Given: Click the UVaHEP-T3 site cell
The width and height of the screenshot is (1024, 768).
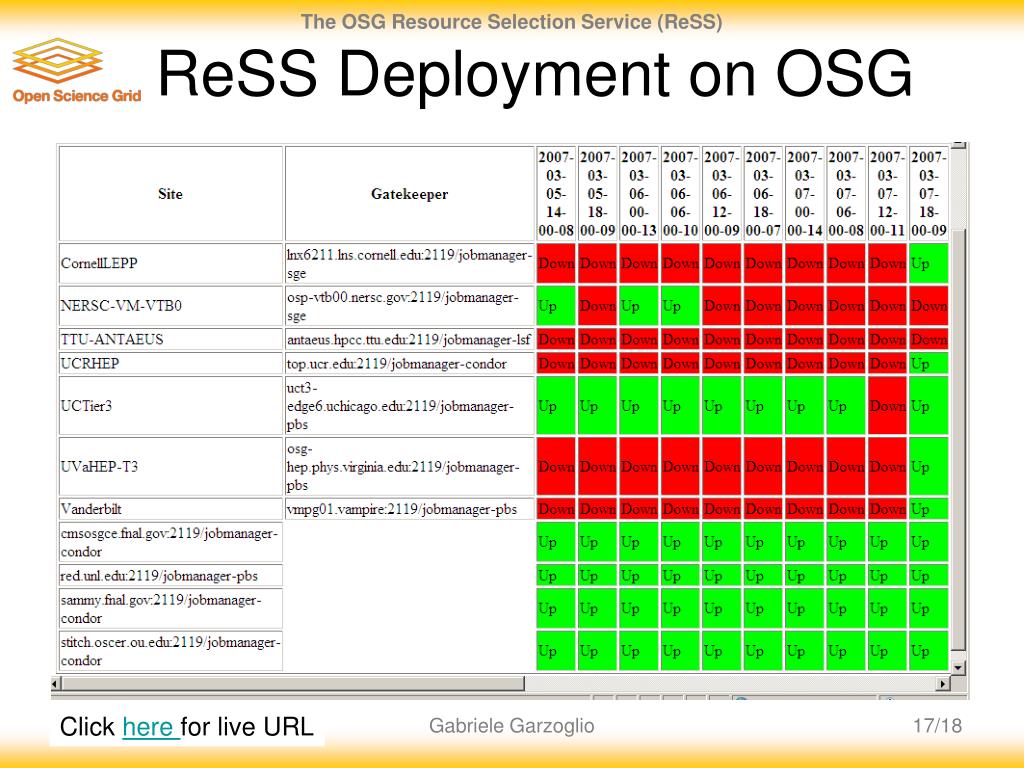Looking at the screenshot, I should (x=170, y=466).
